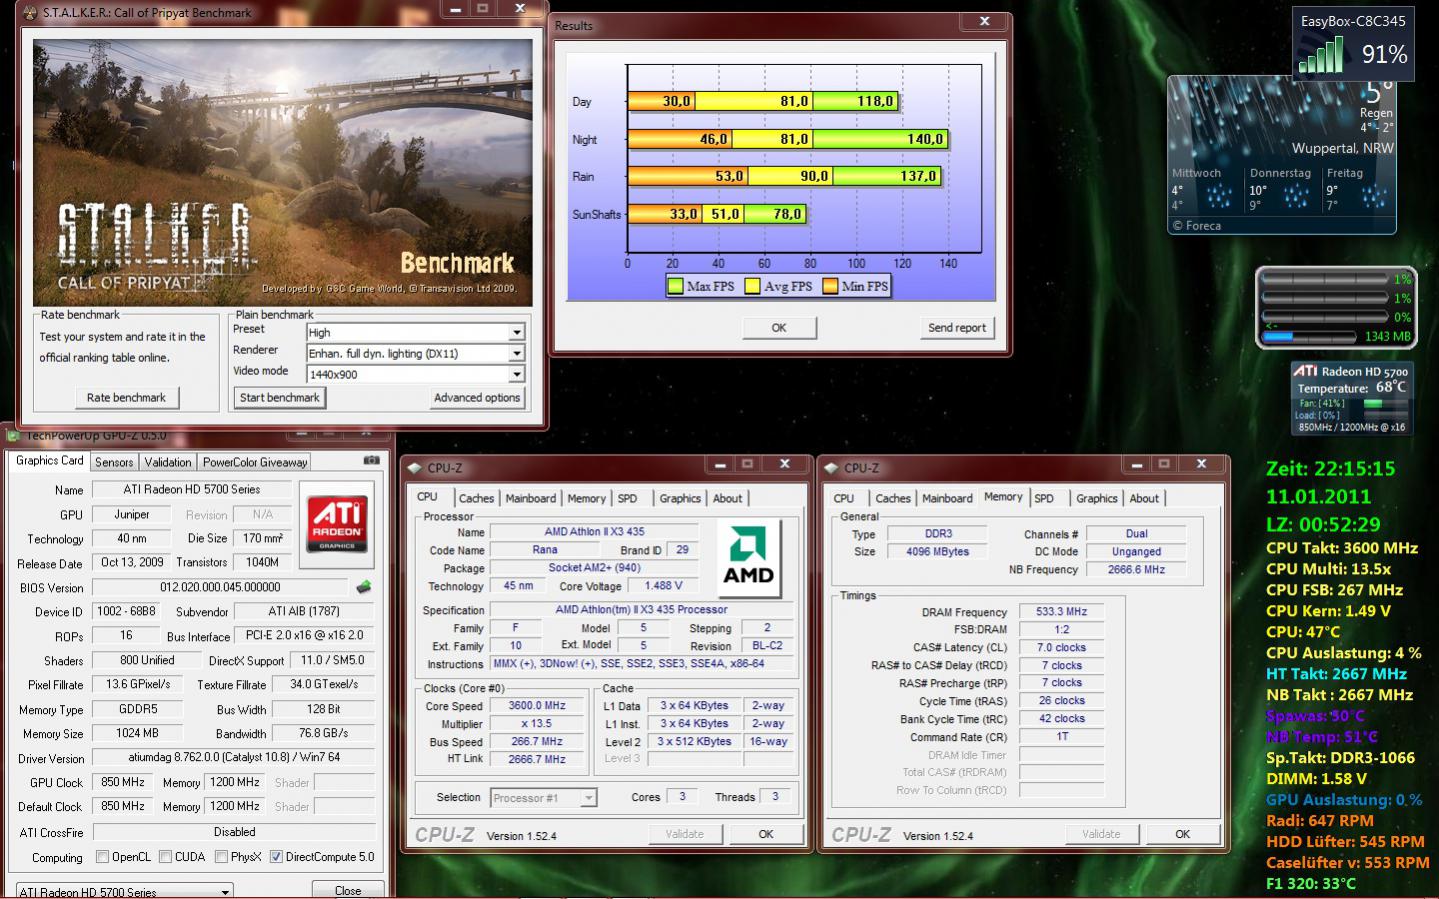
Task: Click Specification AMD Athlon II X3 435 field
Action: [641, 609]
